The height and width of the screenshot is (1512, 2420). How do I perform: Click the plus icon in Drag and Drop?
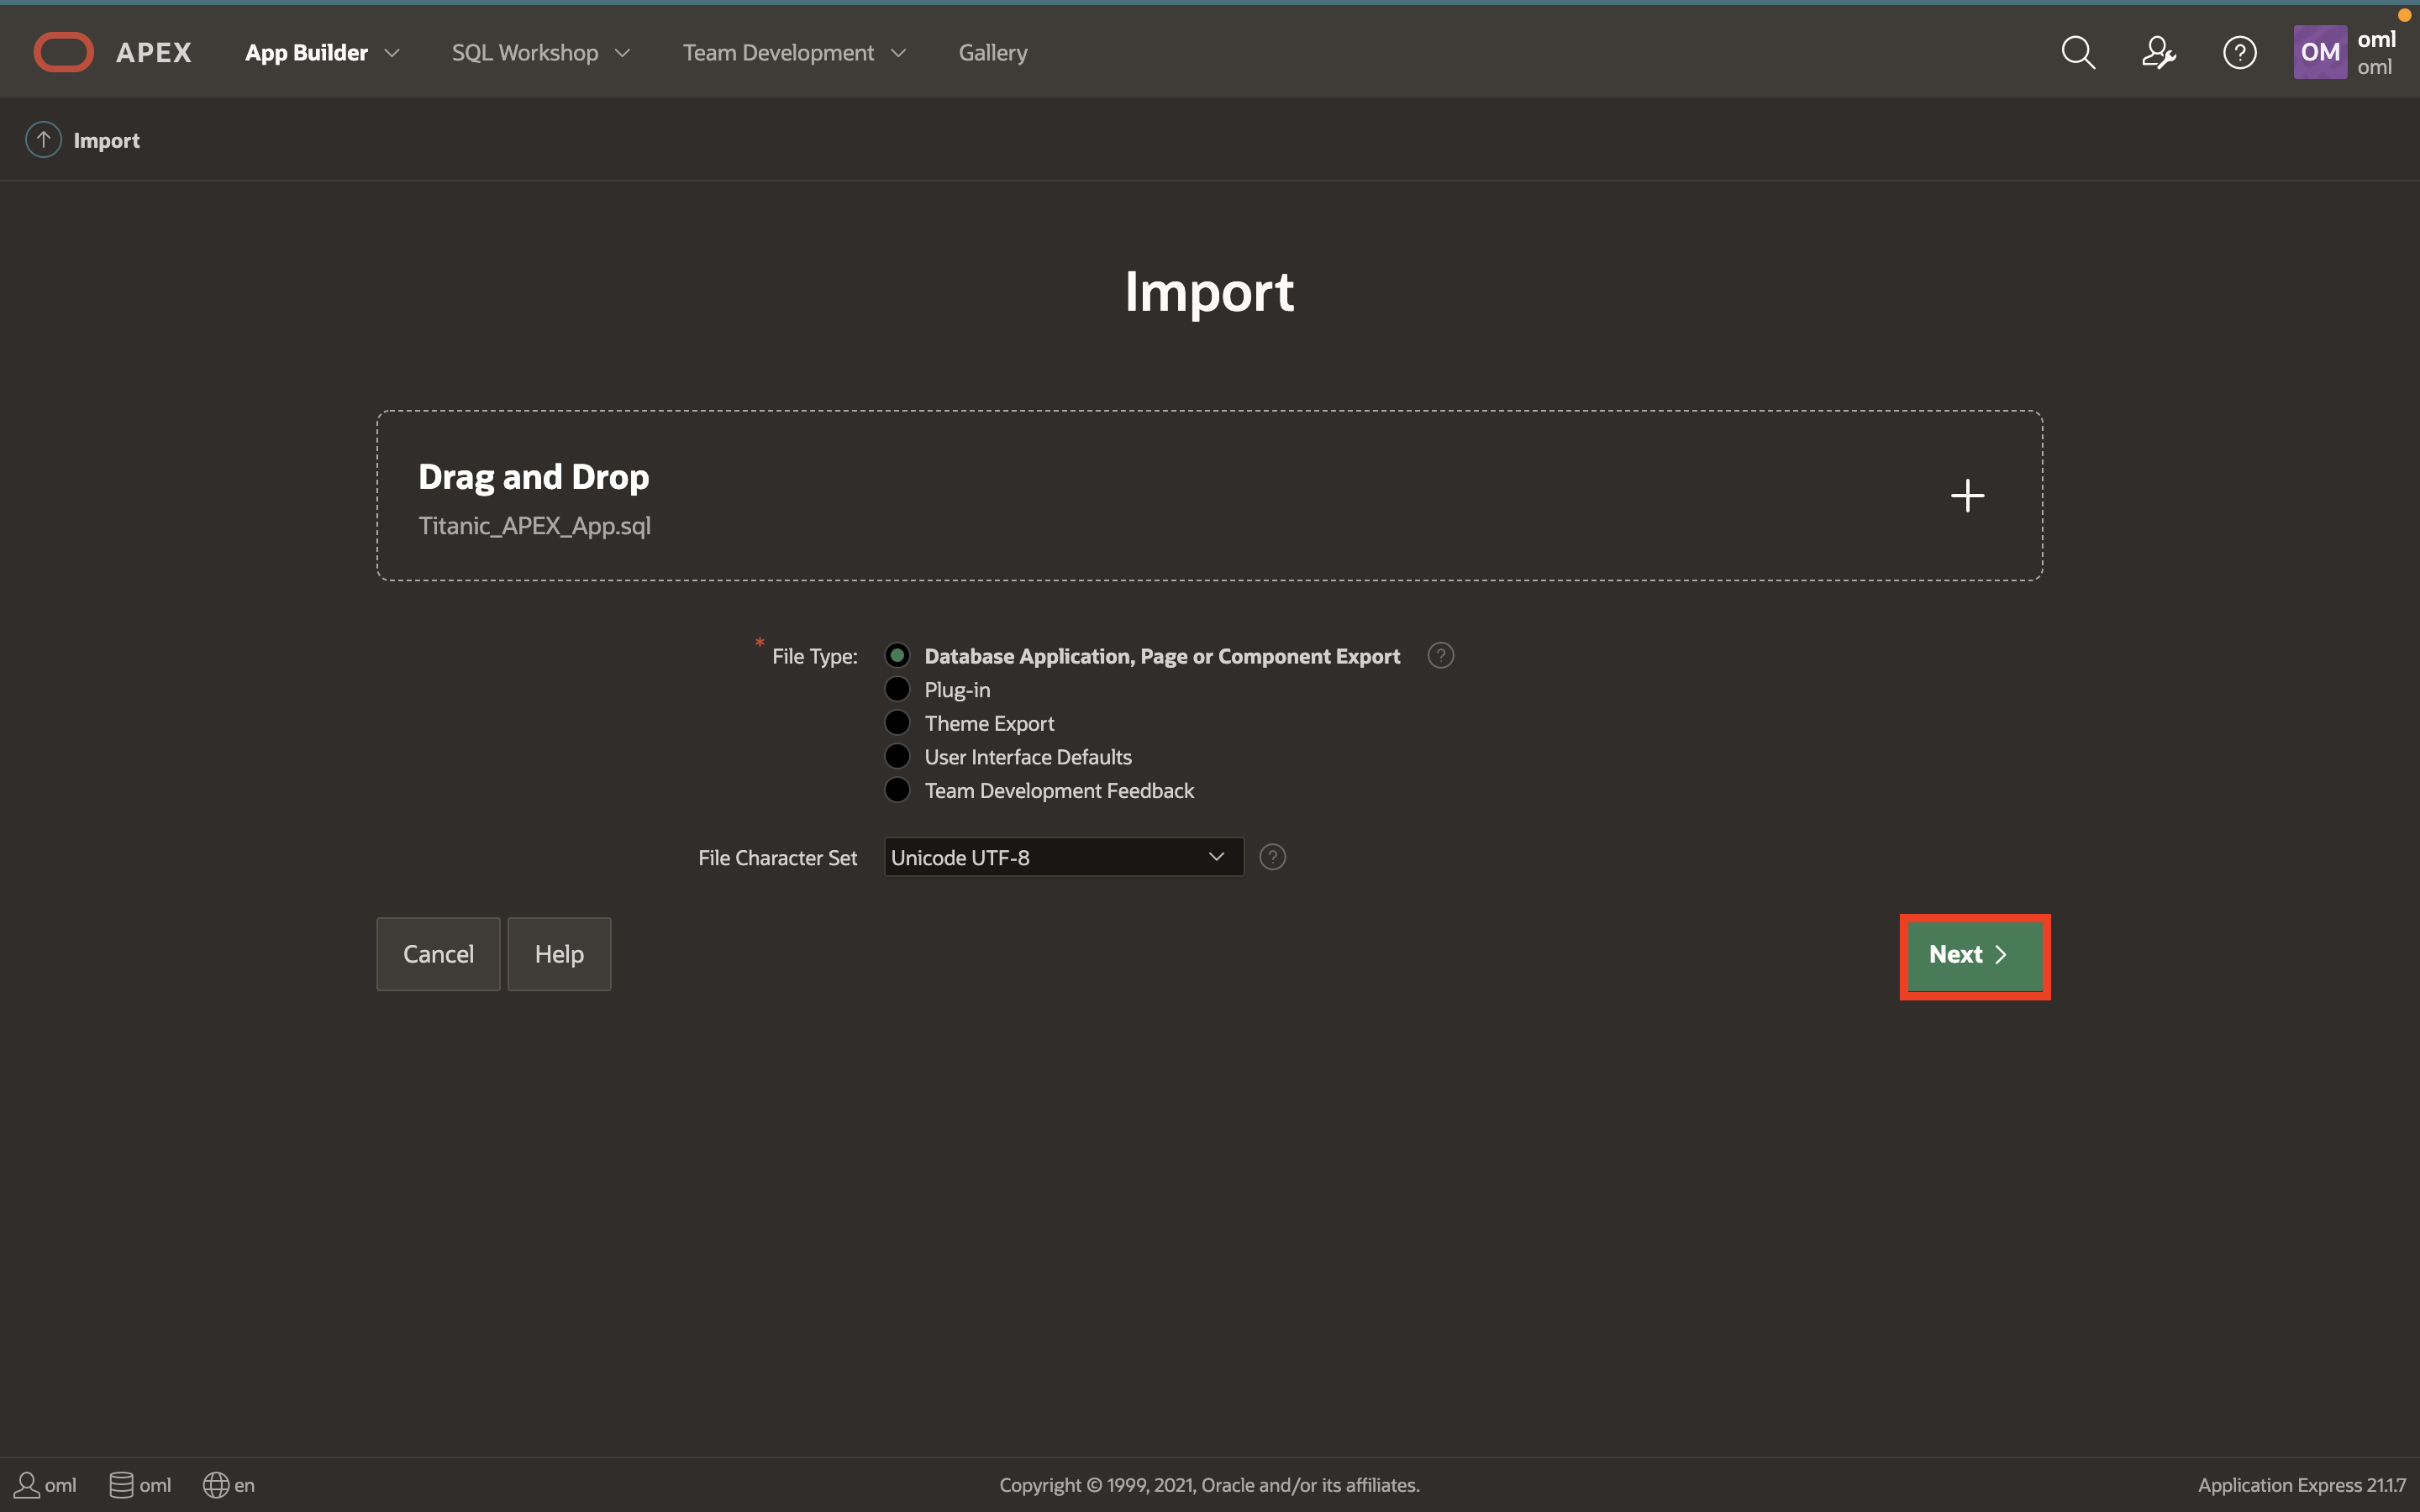(x=1967, y=495)
